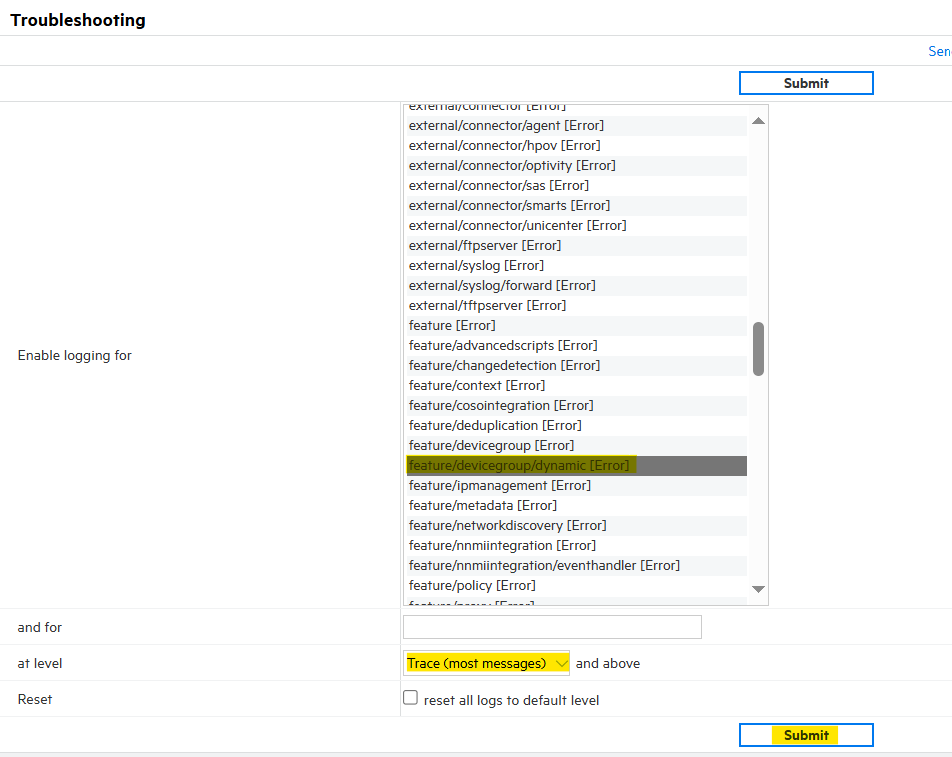Click the list scroll down arrow

[758, 589]
